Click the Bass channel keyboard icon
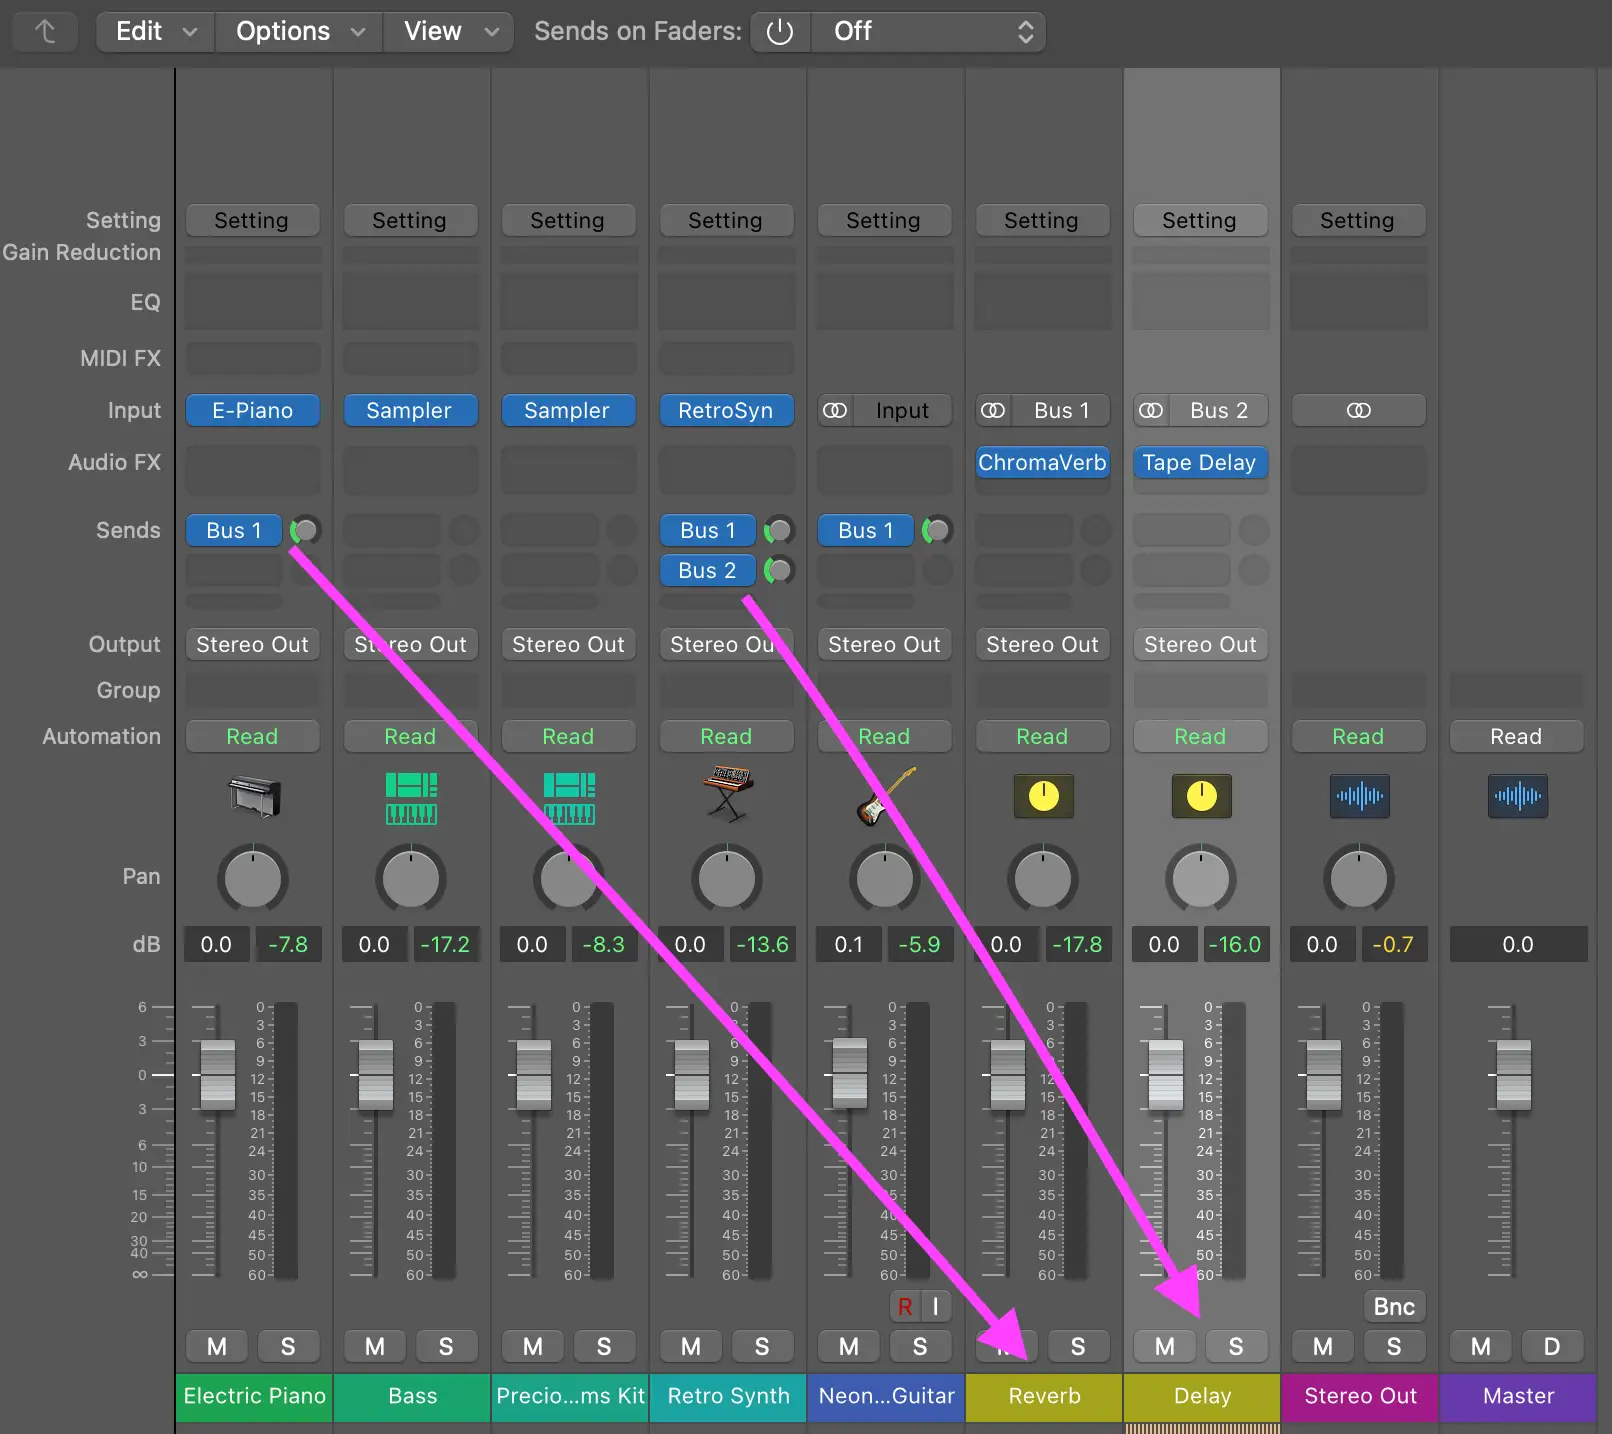1612x1434 pixels. (x=411, y=797)
